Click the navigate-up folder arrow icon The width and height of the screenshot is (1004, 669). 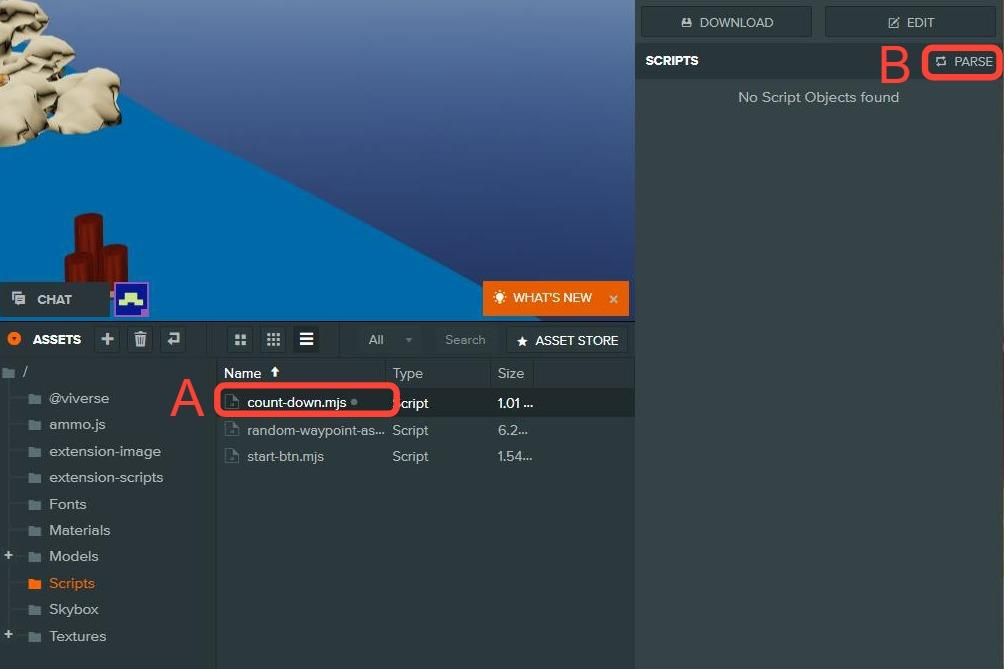click(174, 340)
